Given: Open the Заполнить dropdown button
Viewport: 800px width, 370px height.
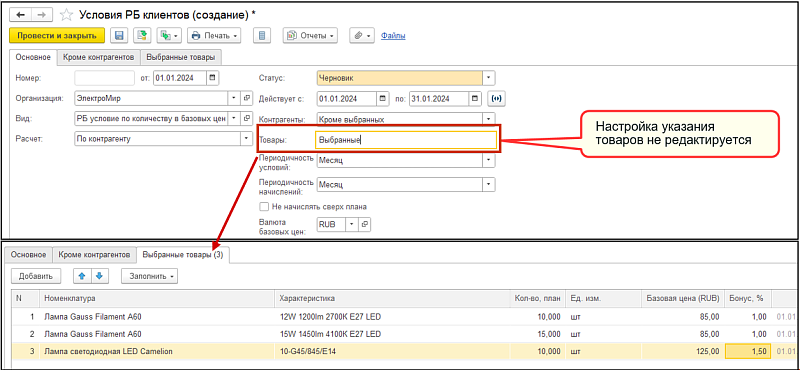Looking at the screenshot, I should pos(149,276).
